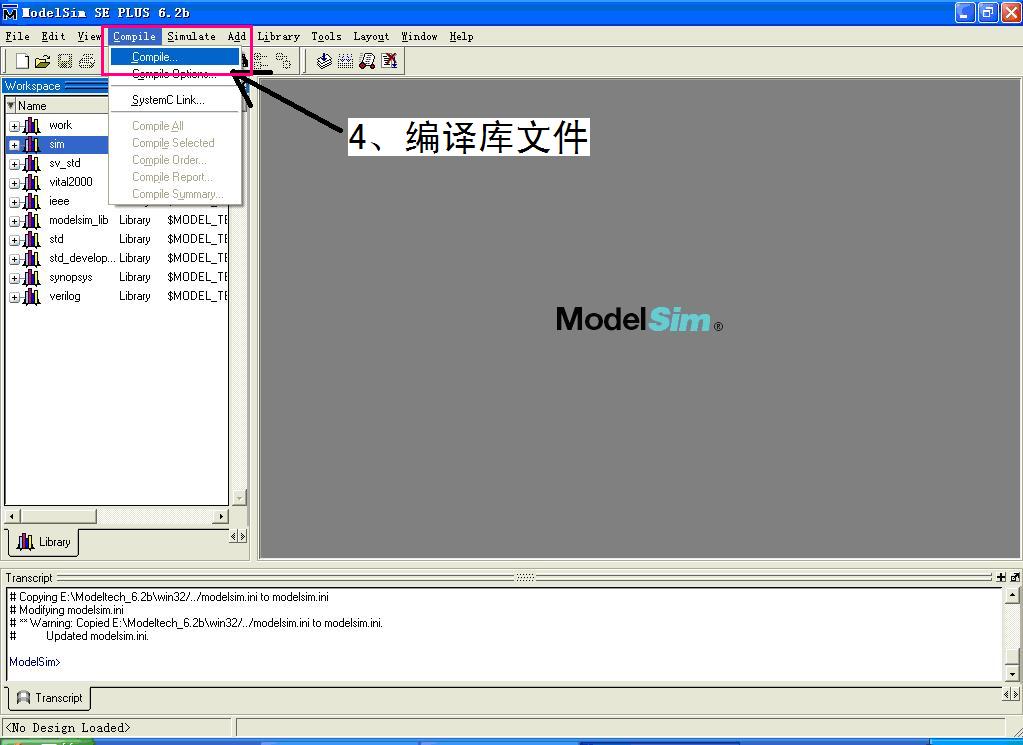Viewport: 1023px width, 745px height.
Task: Open the Edit menu
Action: tap(53, 37)
